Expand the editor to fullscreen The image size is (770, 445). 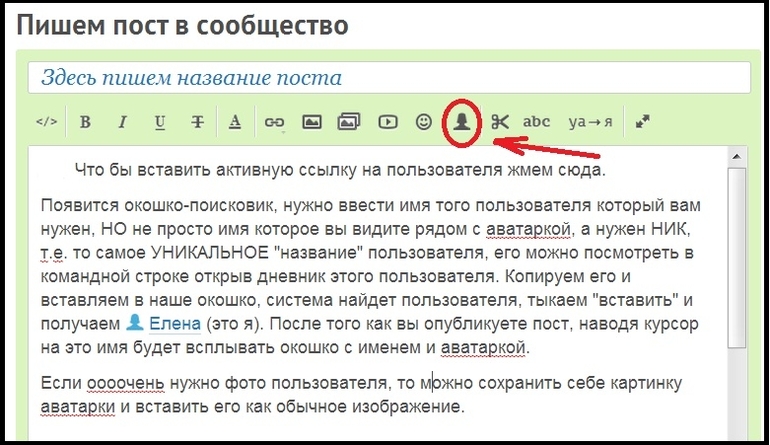pyautogui.click(x=643, y=121)
